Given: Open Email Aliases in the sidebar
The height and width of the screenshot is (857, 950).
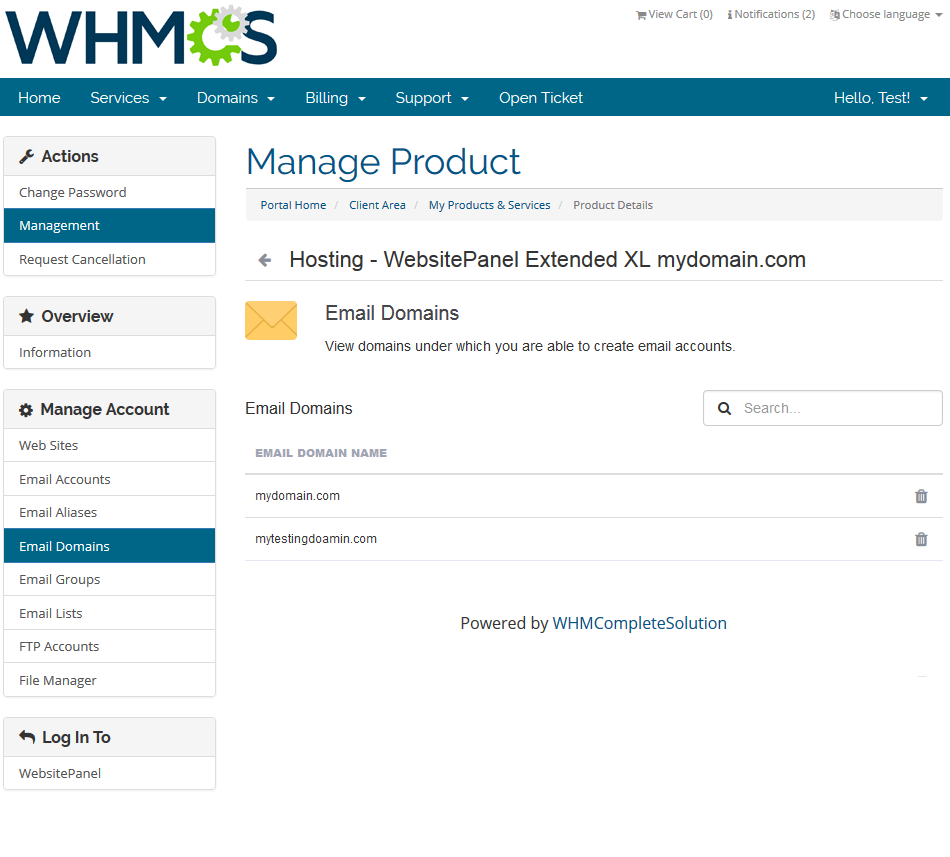Looking at the screenshot, I should [109, 512].
